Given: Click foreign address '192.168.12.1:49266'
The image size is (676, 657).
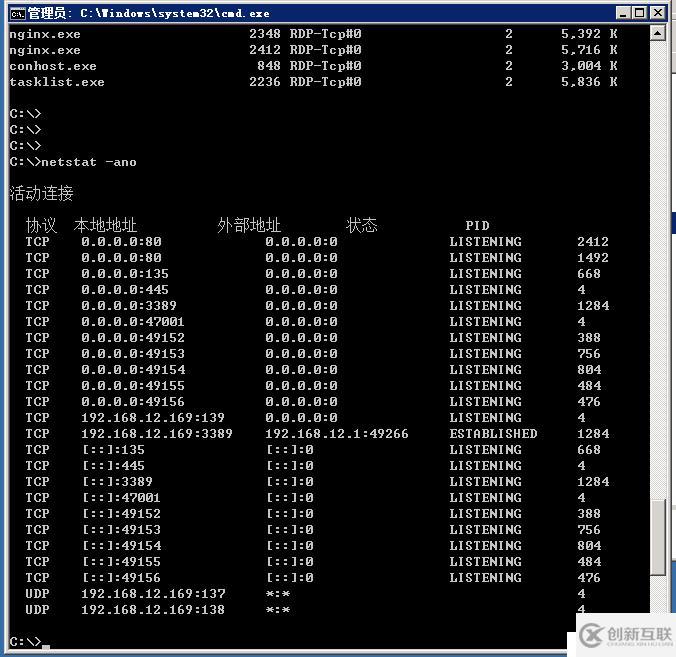Looking at the screenshot, I should tap(337, 433).
